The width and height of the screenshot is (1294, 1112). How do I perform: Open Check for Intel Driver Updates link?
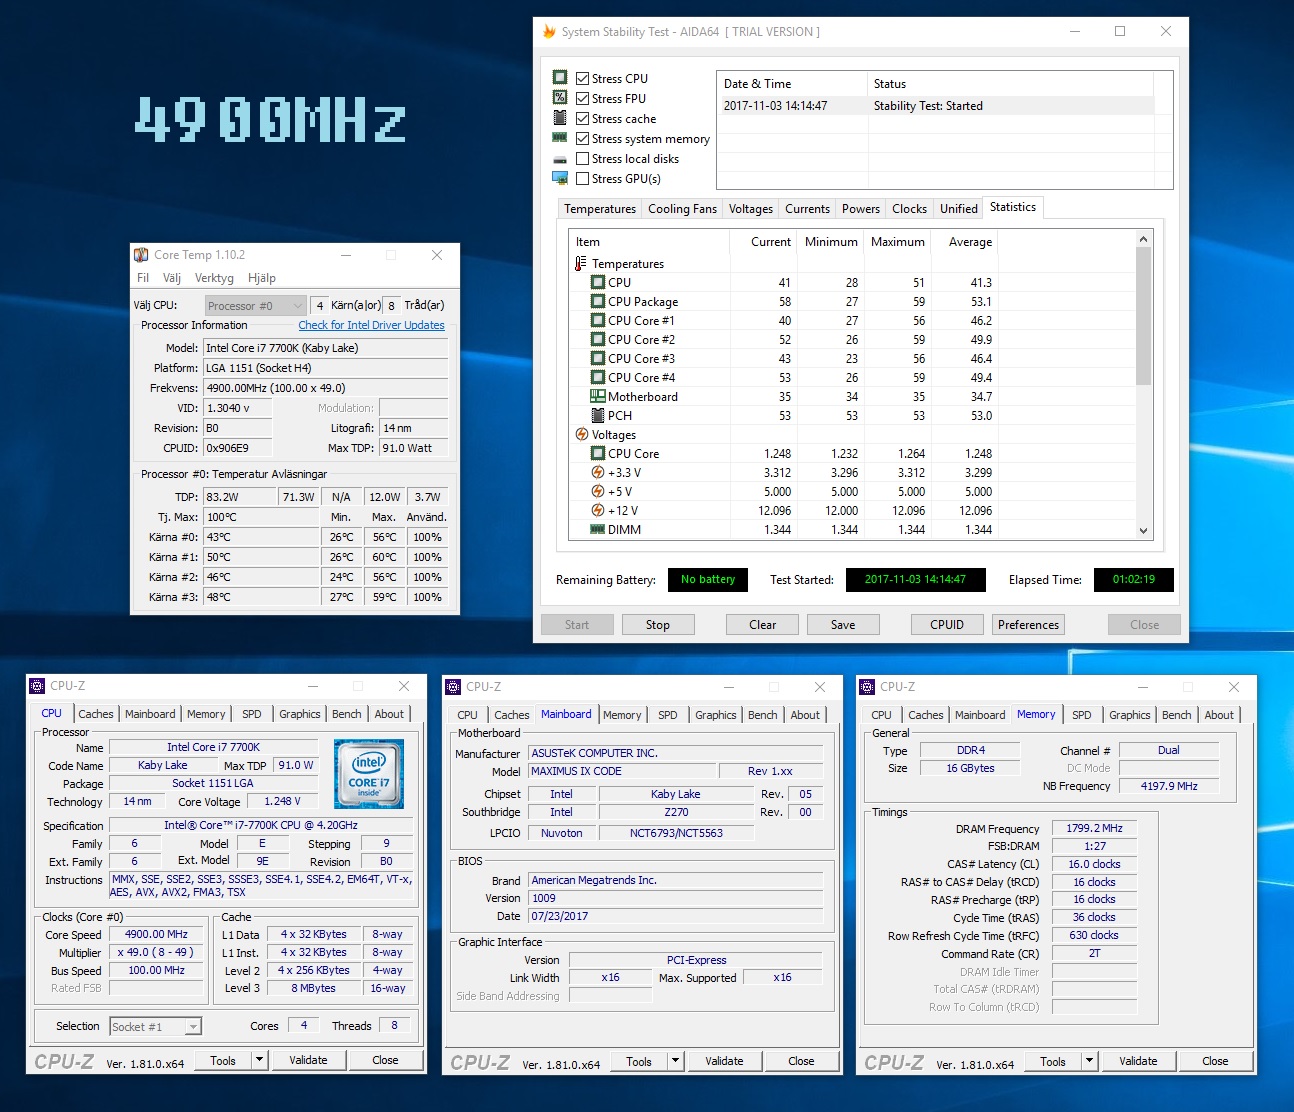click(371, 325)
